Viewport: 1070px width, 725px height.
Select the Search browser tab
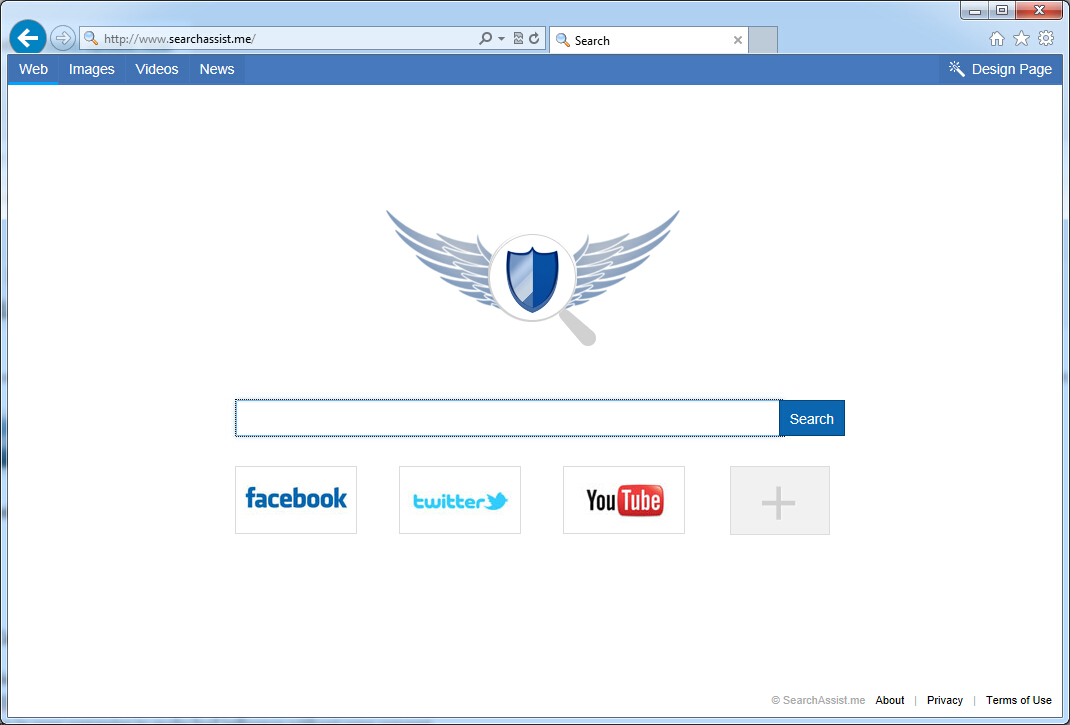coord(649,40)
